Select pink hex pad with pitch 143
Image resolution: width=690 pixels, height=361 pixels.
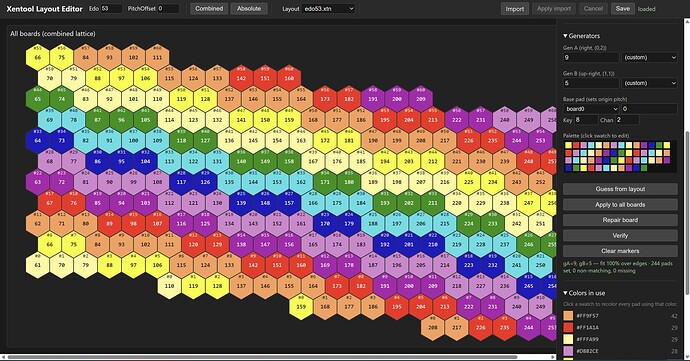(x=253, y=223)
